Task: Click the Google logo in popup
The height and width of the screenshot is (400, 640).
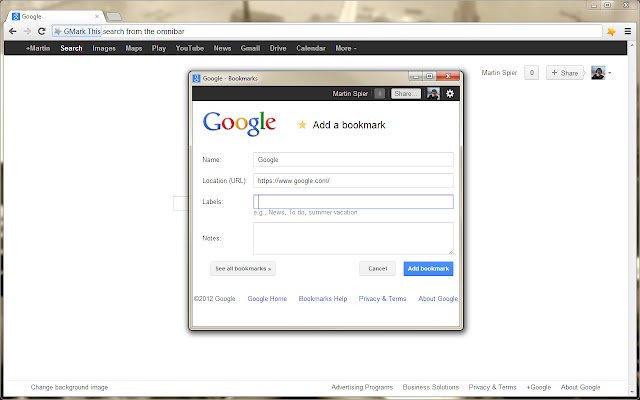Action: 240,124
